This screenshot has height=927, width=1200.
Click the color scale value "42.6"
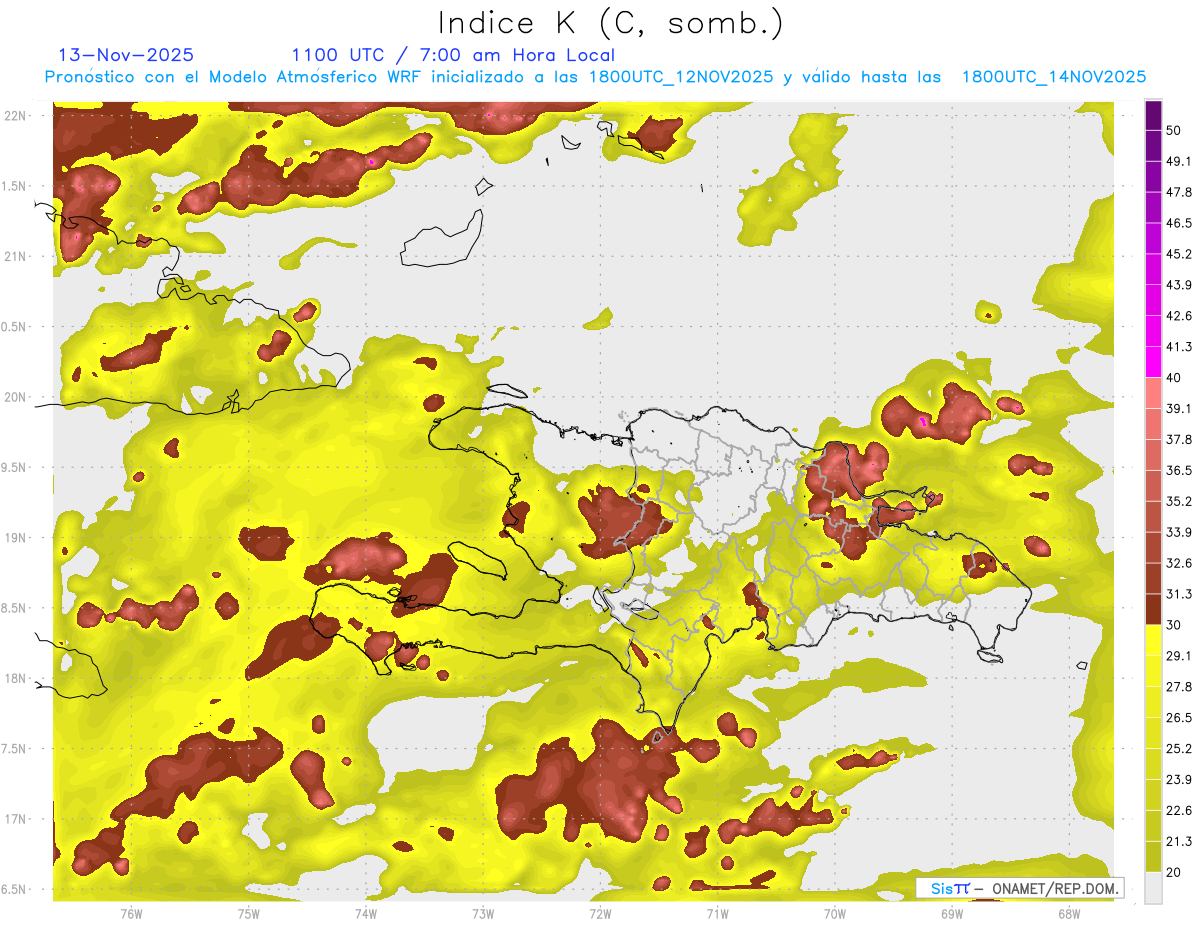point(1178,316)
